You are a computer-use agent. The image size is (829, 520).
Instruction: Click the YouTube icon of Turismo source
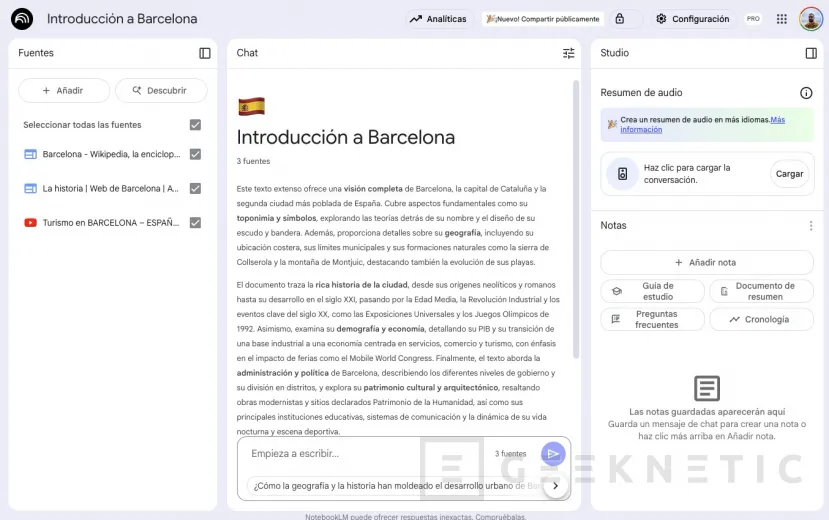pyautogui.click(x=31, y=223)
